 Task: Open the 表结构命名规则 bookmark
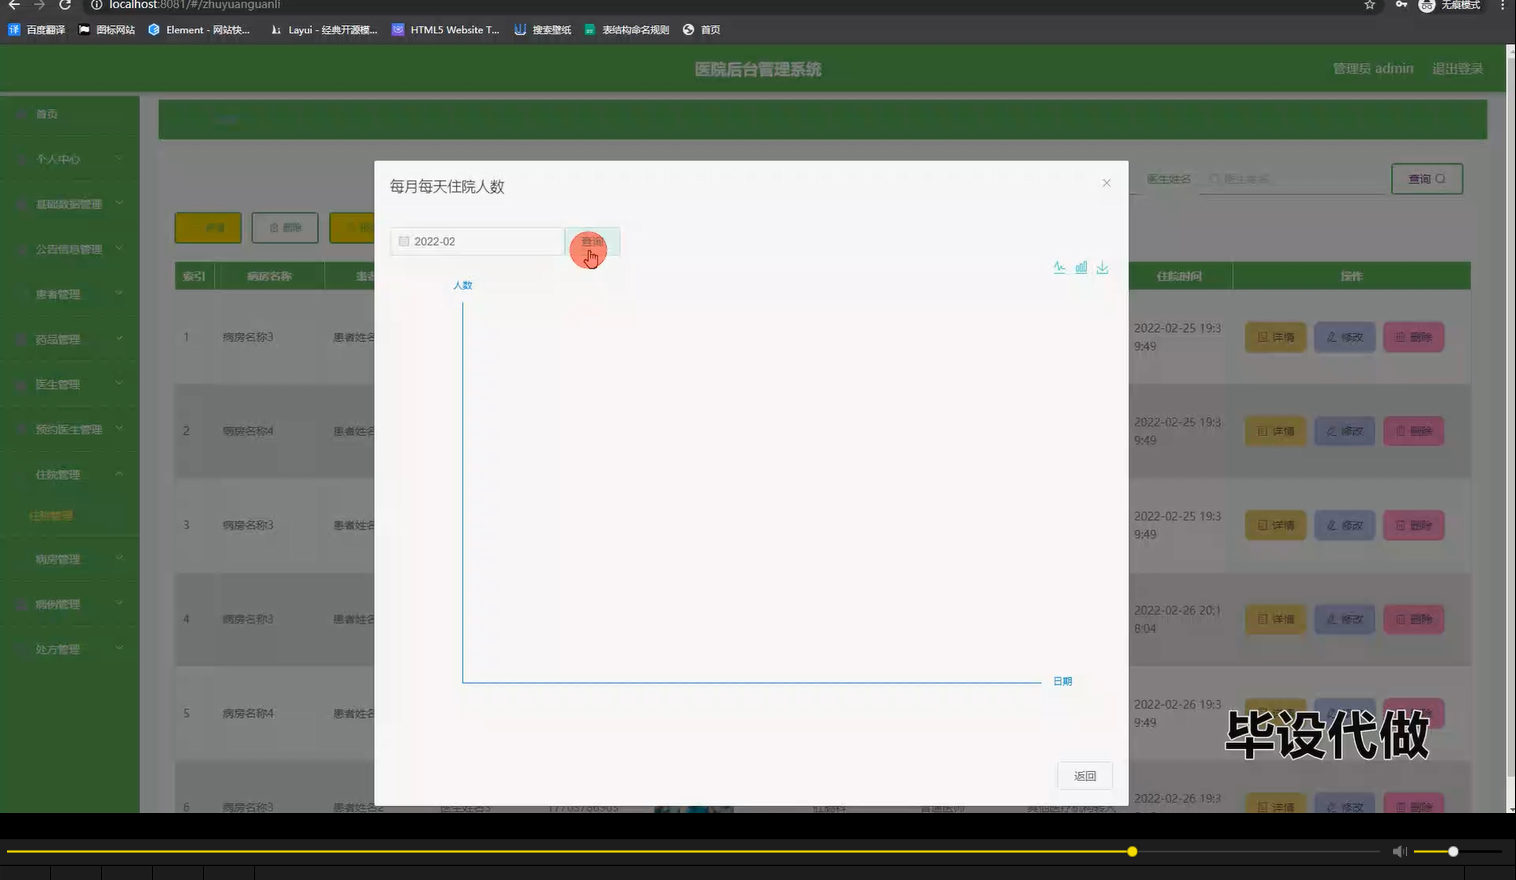(627, 30)
